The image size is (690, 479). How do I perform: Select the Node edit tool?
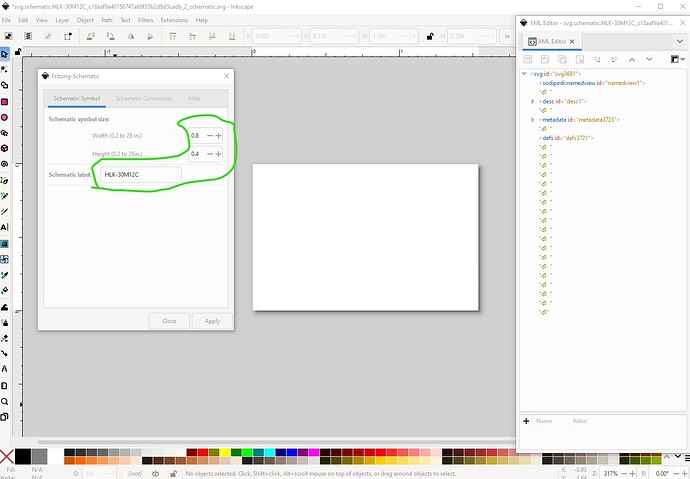[4, 69]
